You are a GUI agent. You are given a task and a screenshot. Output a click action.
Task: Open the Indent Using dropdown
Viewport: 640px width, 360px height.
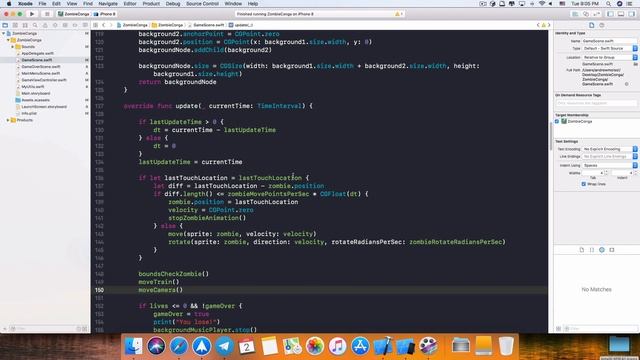click(609, 166)
